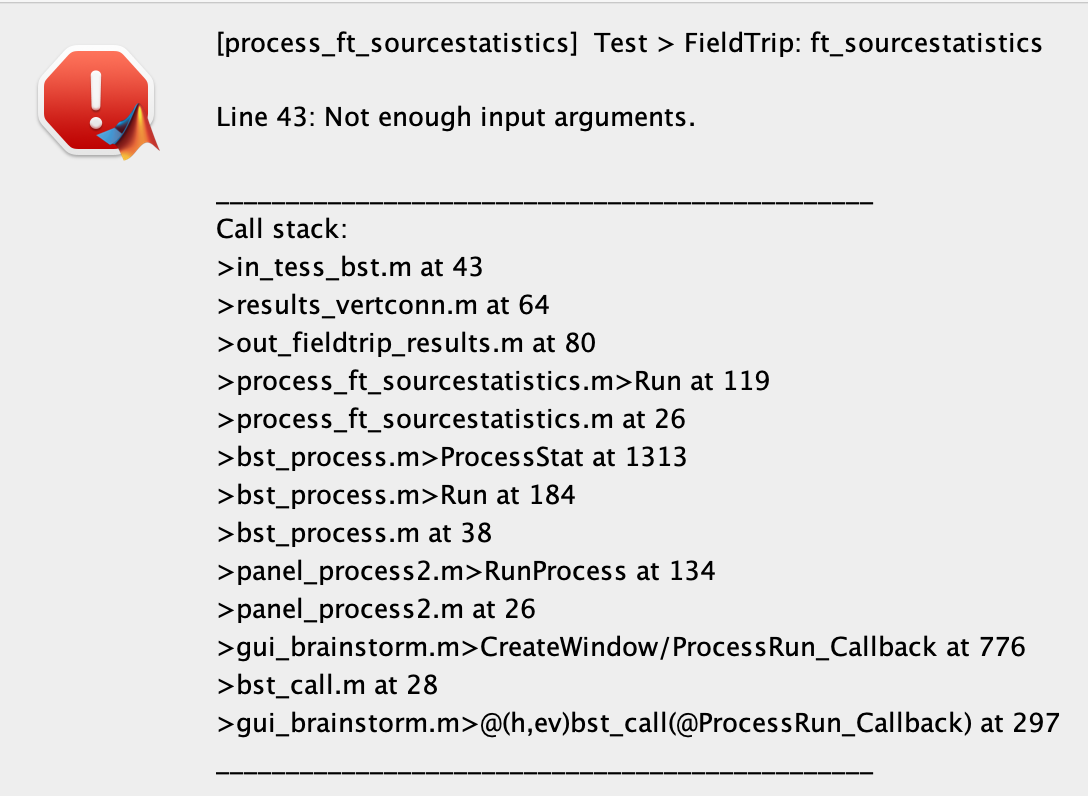Select the panel_process2.m at 26 line

(376, 609)
